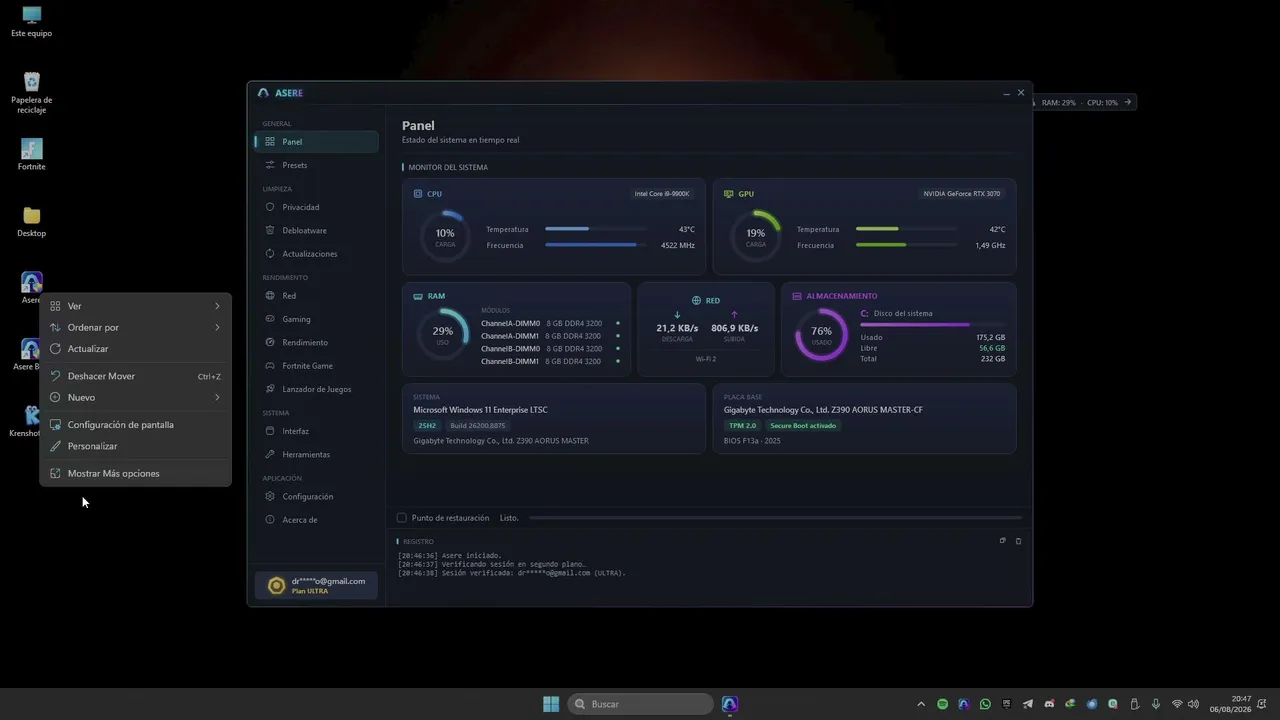Click the microphone icon in the tray
The width and height of the screenshot is (1280, 720).
[1156, 704]
